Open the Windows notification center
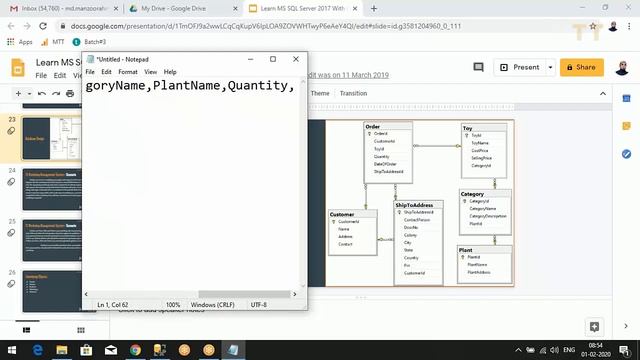Image resolution: width=640 pixels, height=360 pixels. 624,350
